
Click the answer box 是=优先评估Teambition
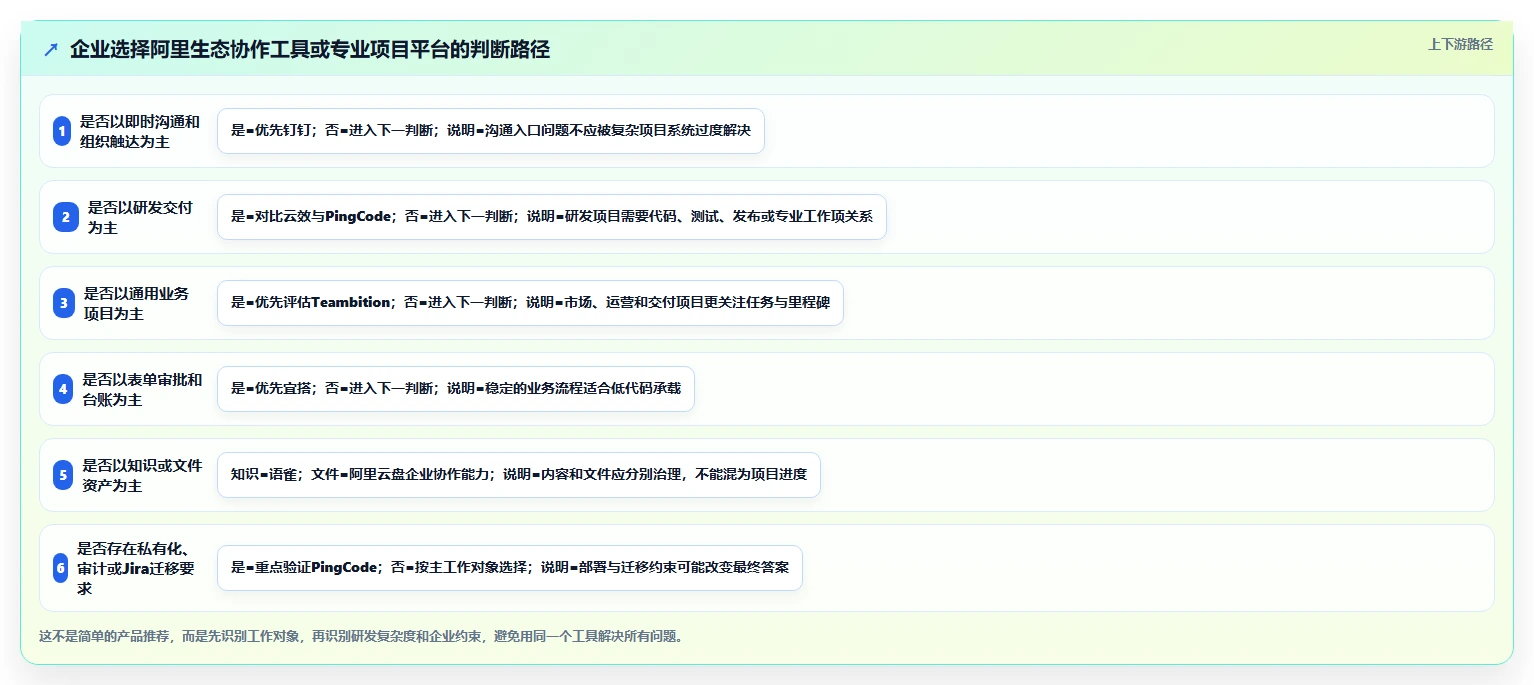530,303
